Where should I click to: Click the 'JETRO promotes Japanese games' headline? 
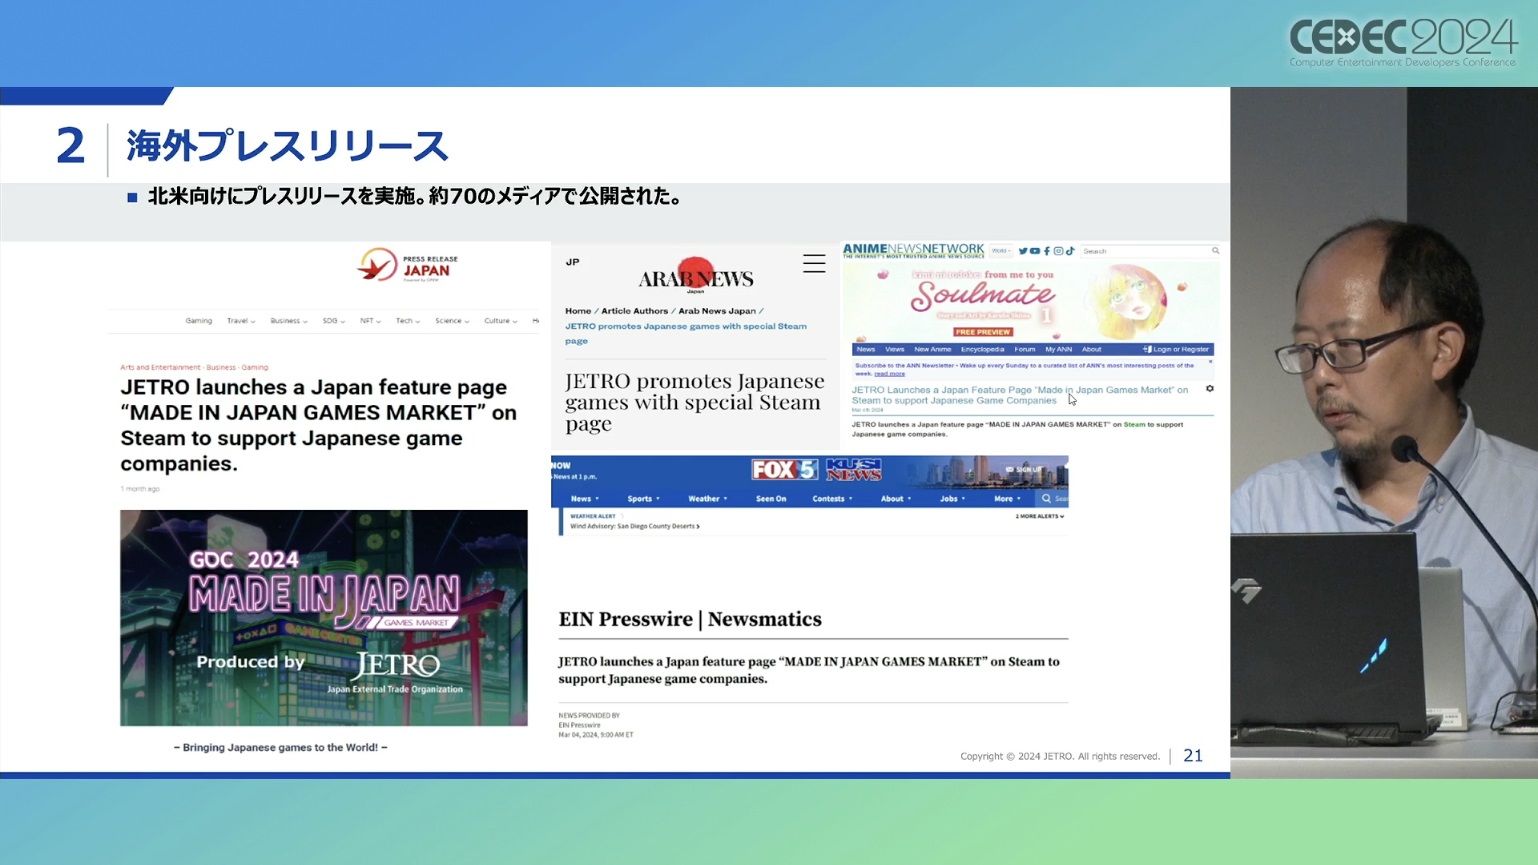point(695,402)
